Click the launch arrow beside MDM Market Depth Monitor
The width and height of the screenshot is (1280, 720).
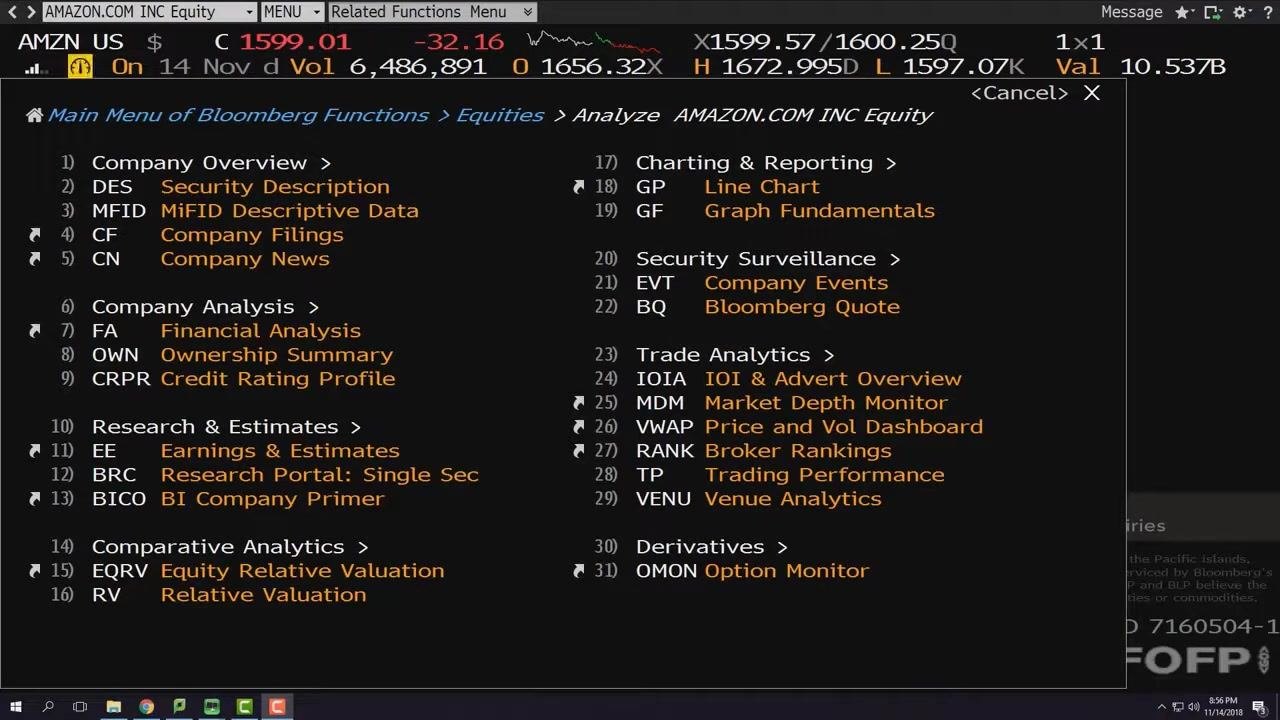coord(579,403)
